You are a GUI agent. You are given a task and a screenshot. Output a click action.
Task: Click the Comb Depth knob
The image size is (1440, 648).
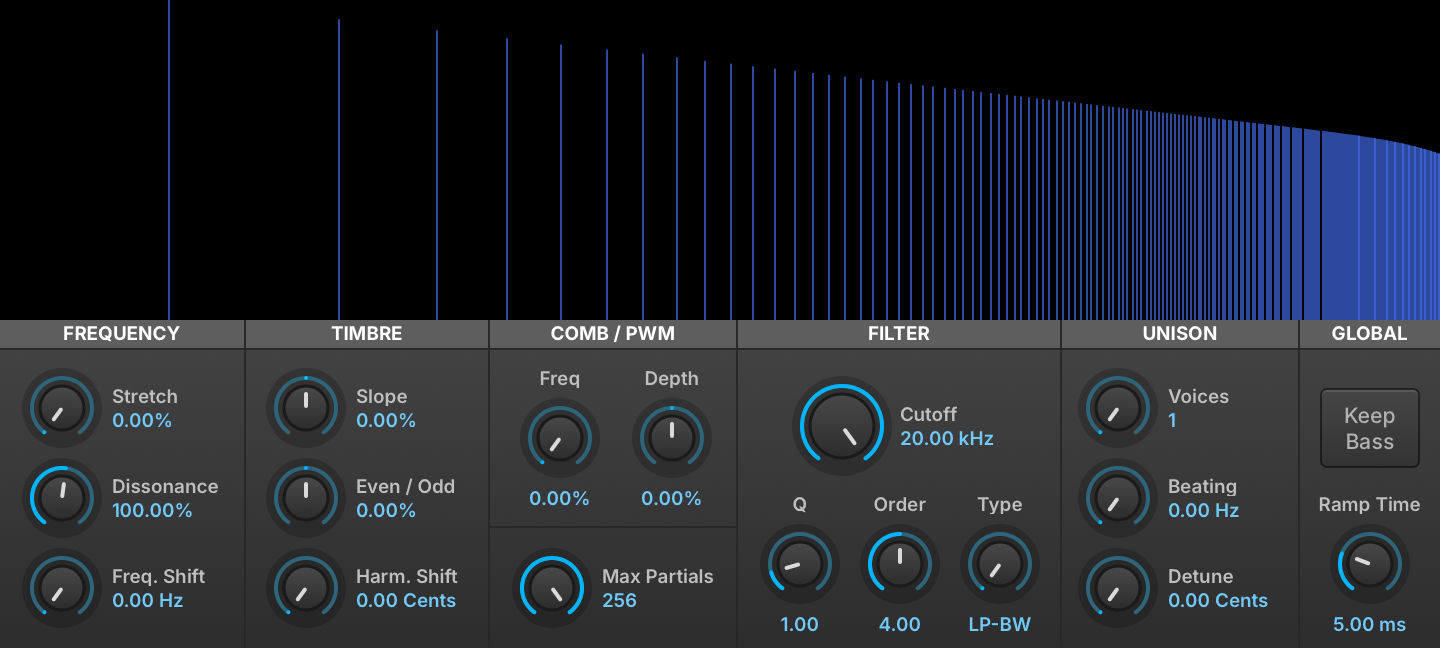pyautogui.click(x=671, y=438)
